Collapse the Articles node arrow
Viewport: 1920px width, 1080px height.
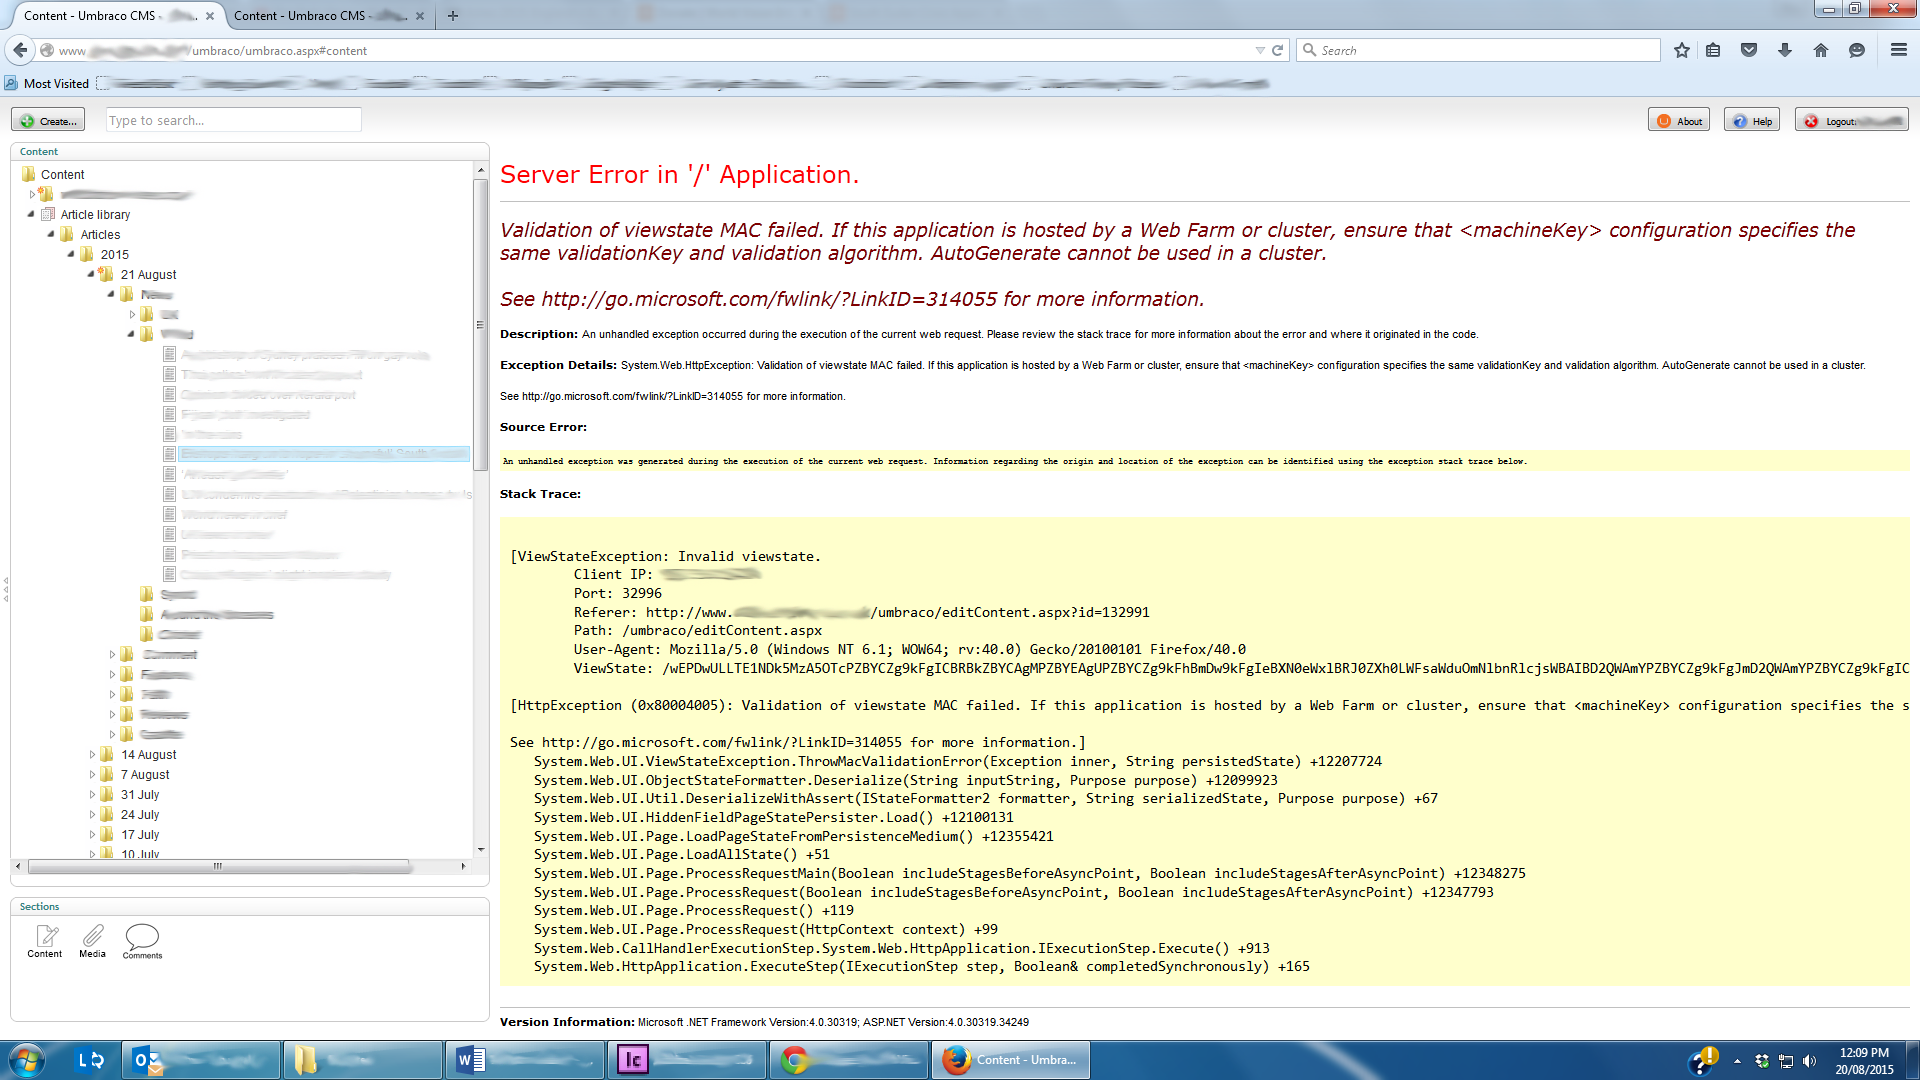click(51, 234)
